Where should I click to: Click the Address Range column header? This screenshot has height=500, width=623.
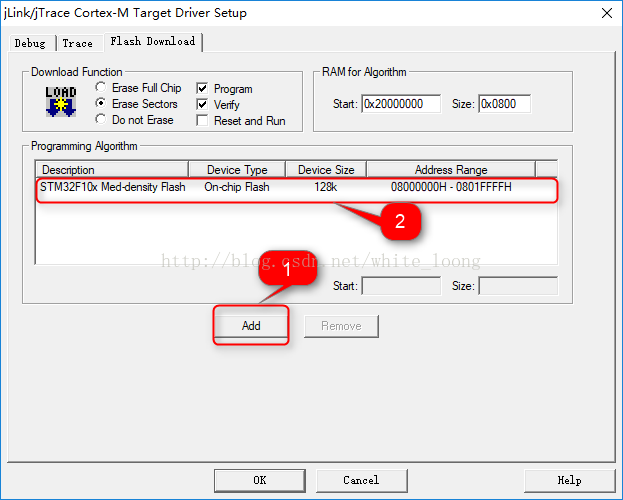click(451, 170)
